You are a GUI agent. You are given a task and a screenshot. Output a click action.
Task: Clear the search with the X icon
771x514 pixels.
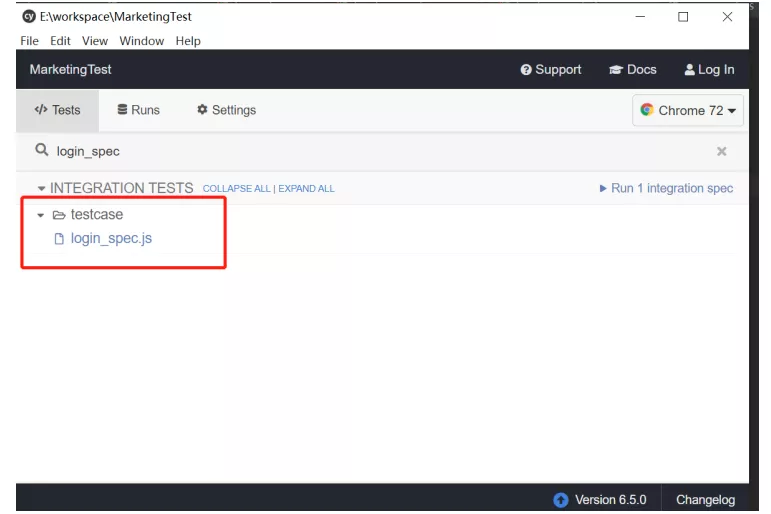tap(721, 151)
